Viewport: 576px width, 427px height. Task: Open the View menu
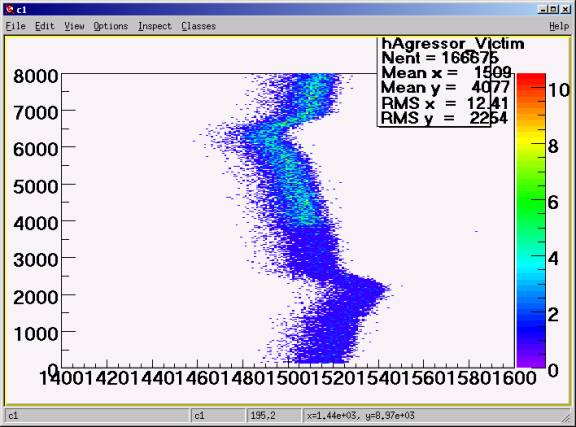point(74,26)
